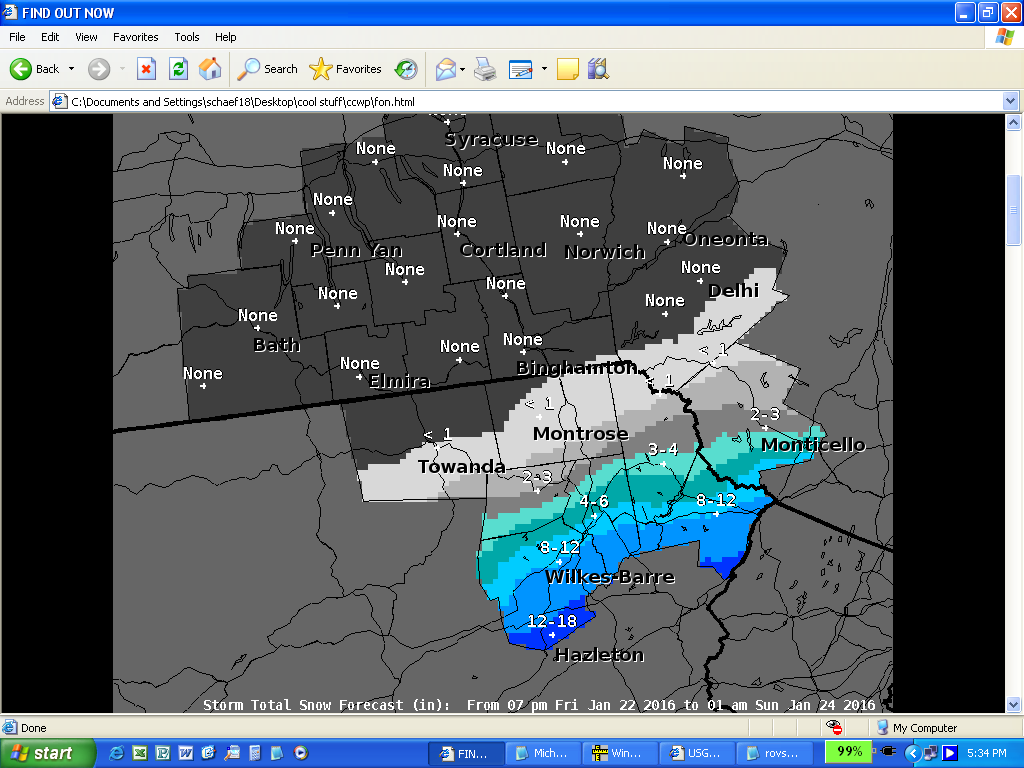The width and height of the screenshot is (1024, 768).
Task: Switch to the Win... taskbar window
Action: tap(620, 753)
